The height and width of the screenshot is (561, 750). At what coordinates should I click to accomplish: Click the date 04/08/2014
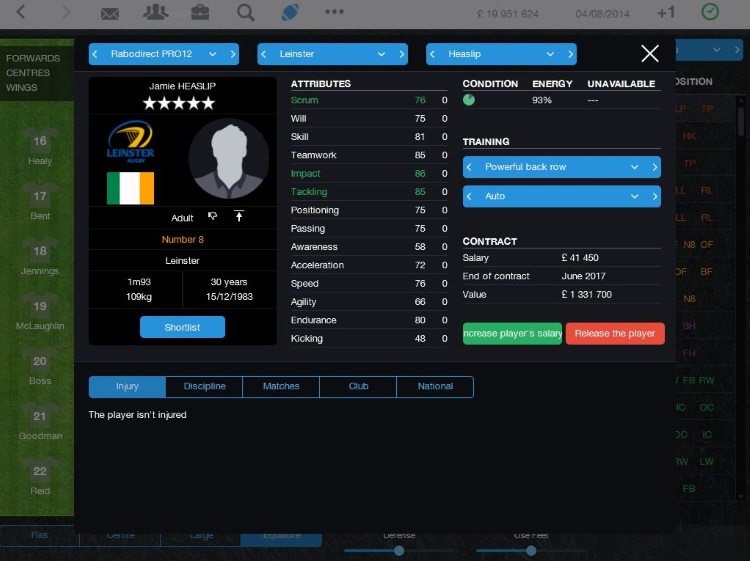click(x=602, y=14)
